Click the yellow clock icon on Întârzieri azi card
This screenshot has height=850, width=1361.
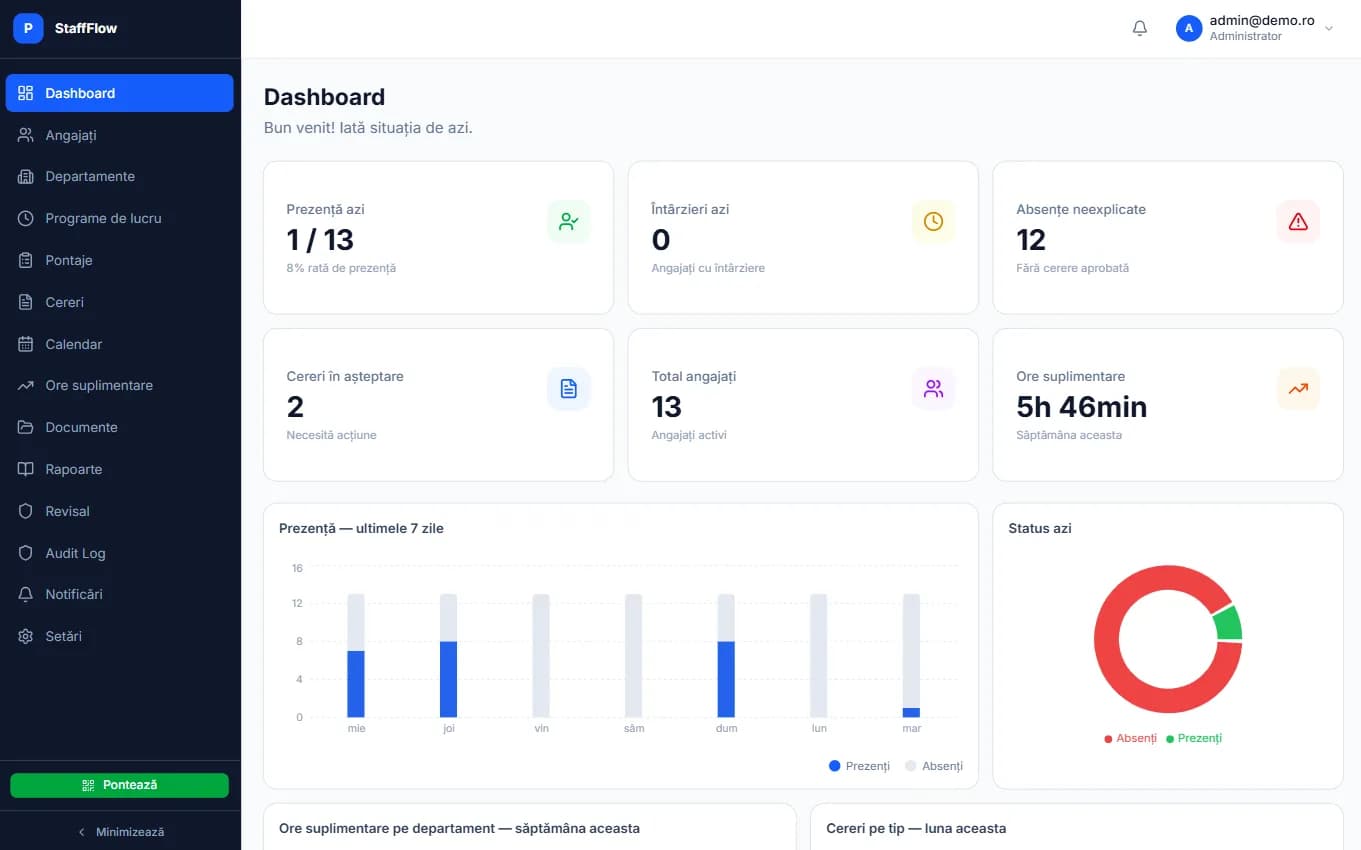point(933,222)
